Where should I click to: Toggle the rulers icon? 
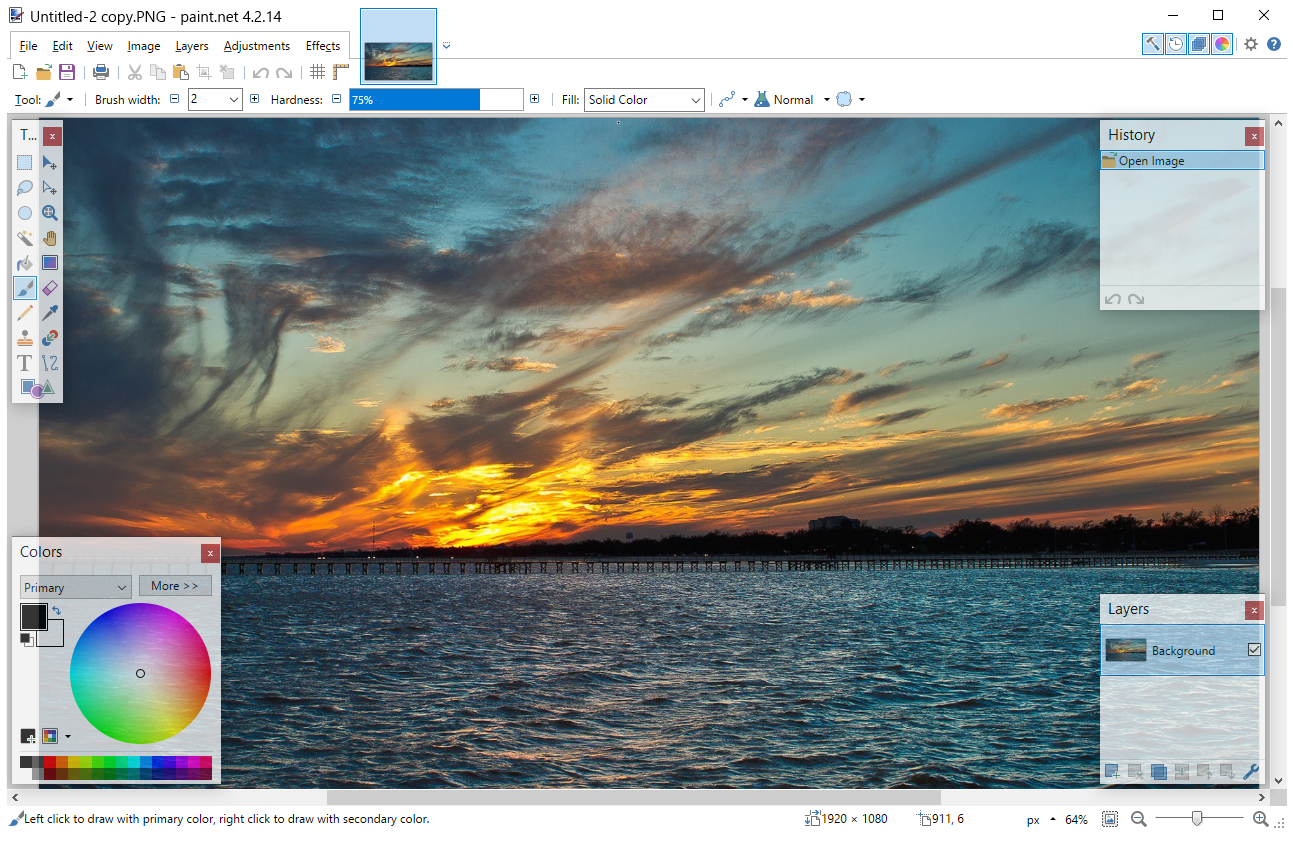(341, 72)
